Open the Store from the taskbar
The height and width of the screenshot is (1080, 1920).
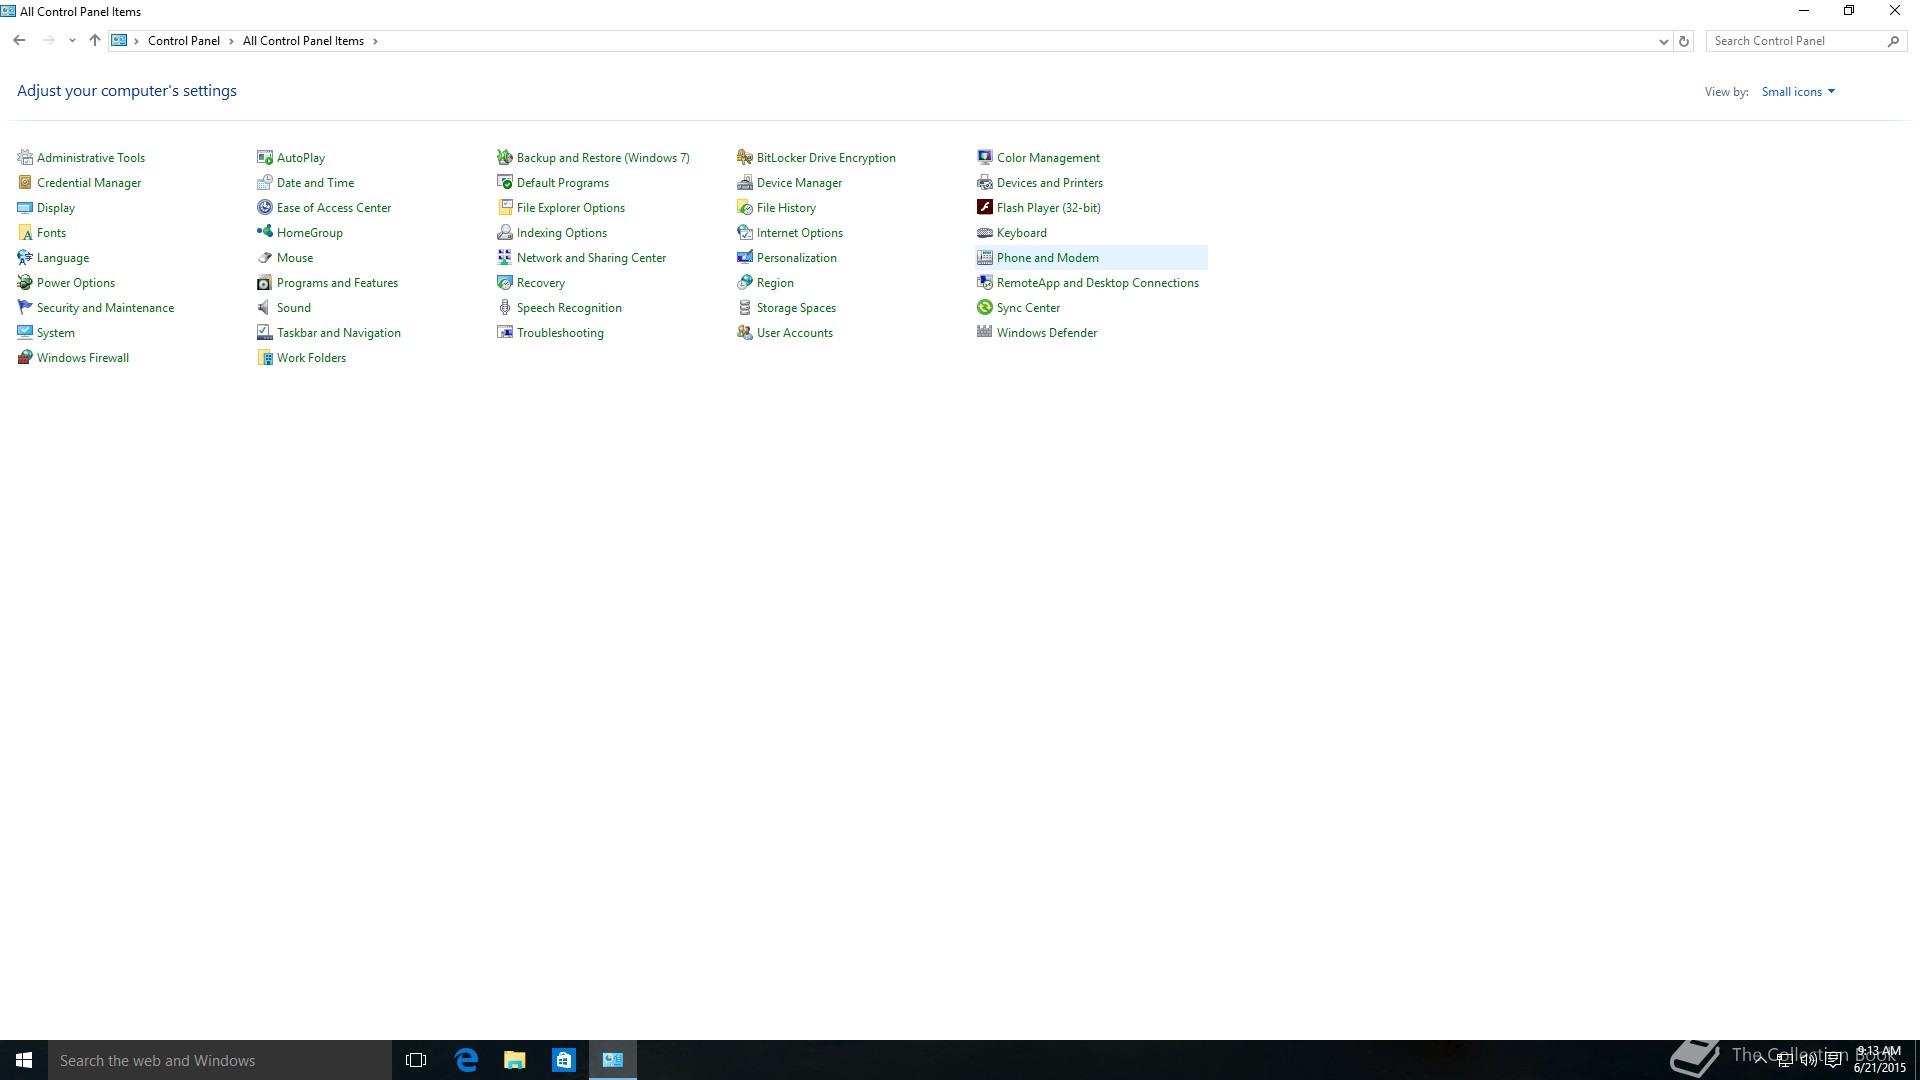click(564, 1060)
